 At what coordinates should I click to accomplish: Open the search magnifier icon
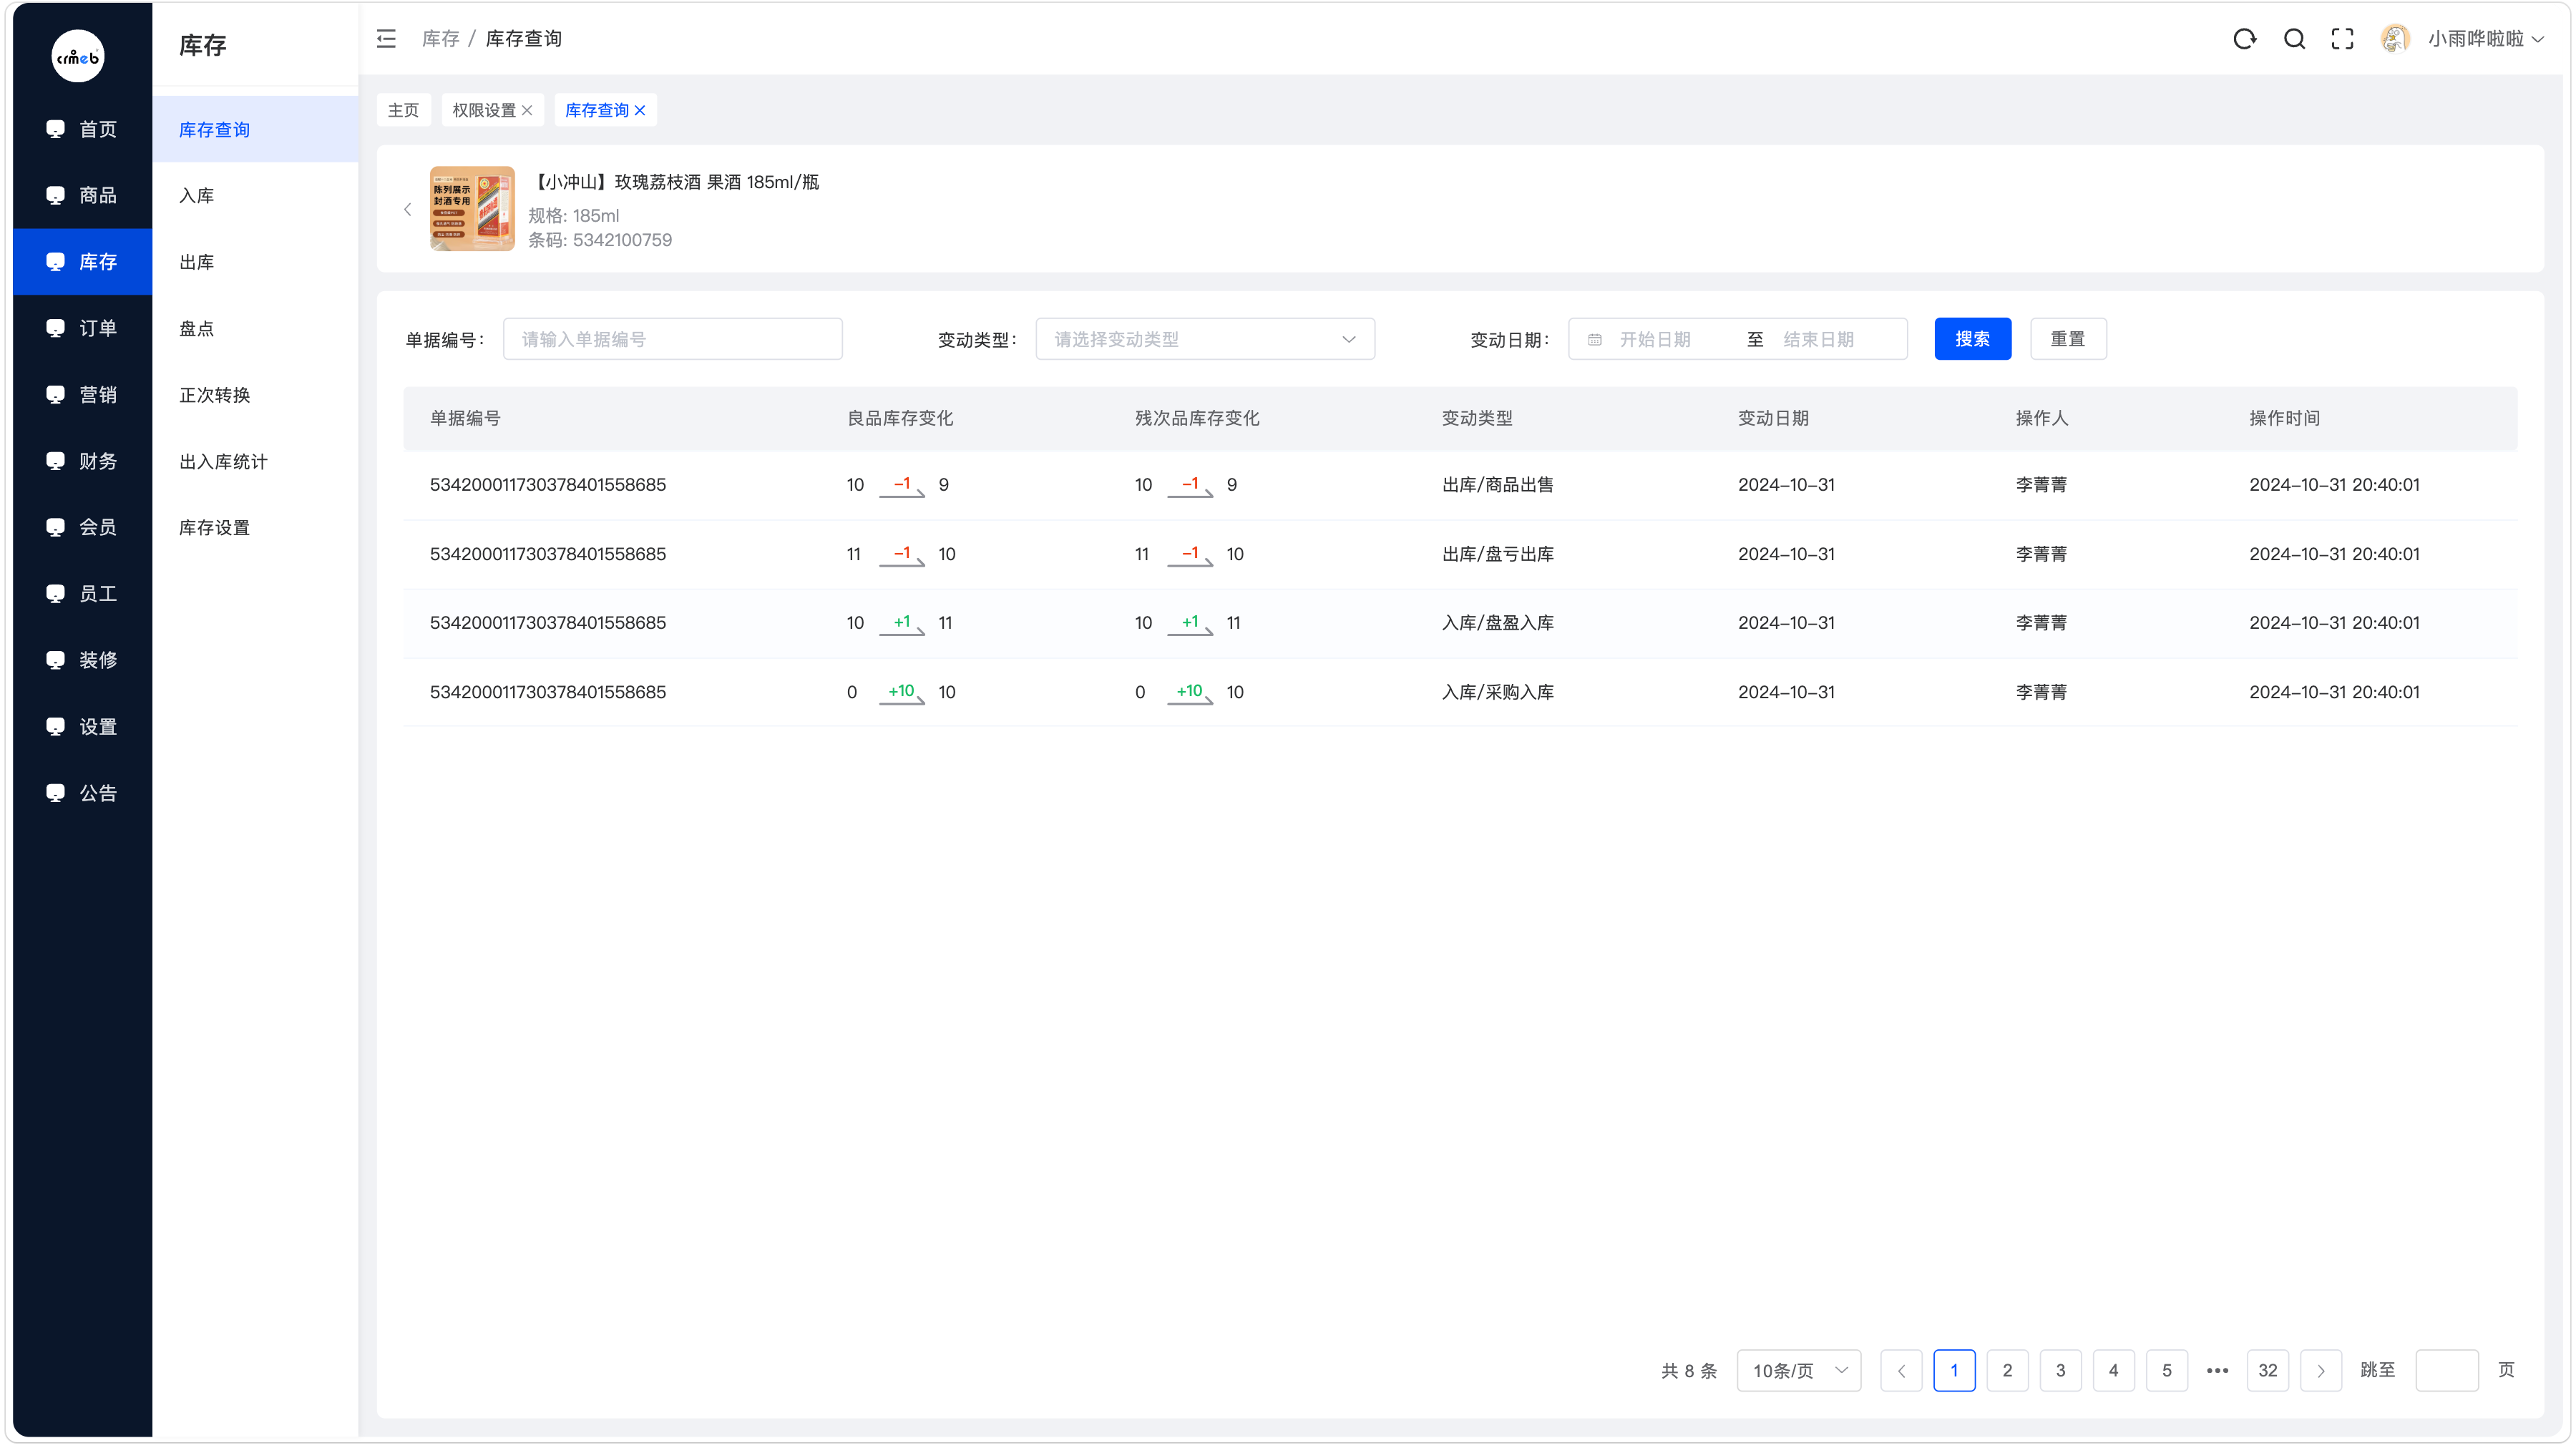tap(2294, 39)
